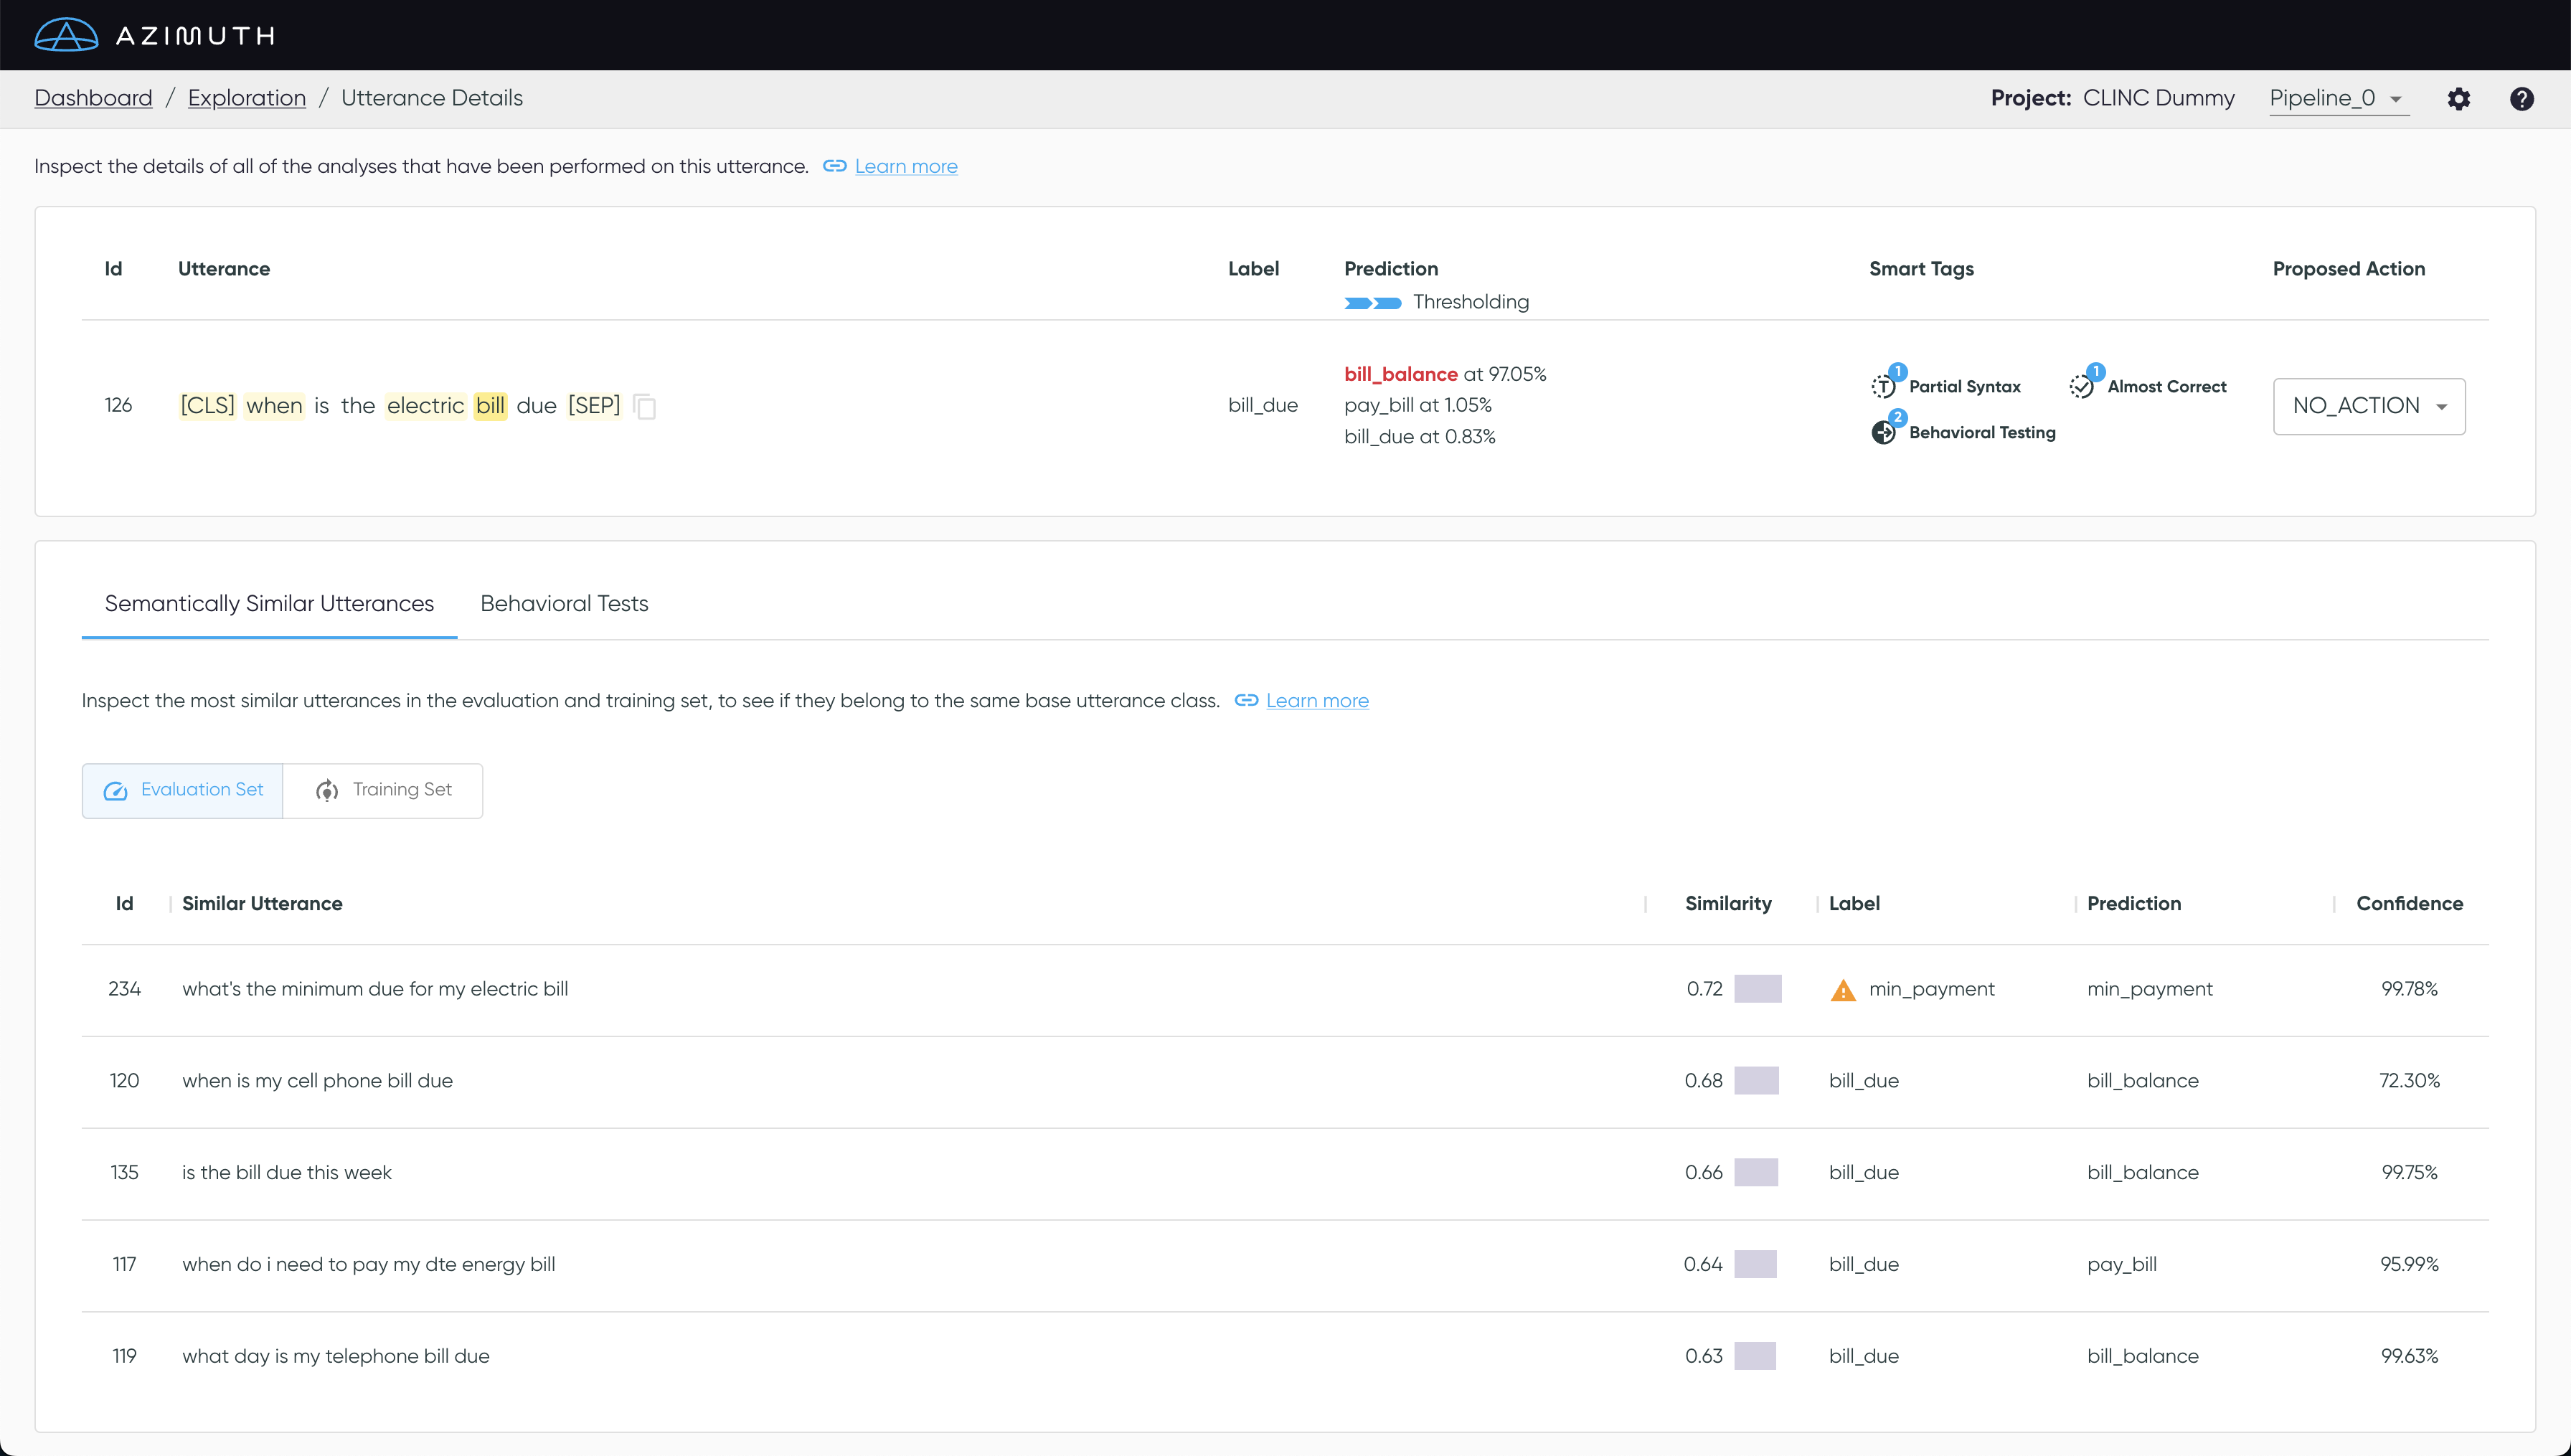Click the similarity bar for 0.68
This screenshot has width=2571, height=1456.
coord(1757,1081)
